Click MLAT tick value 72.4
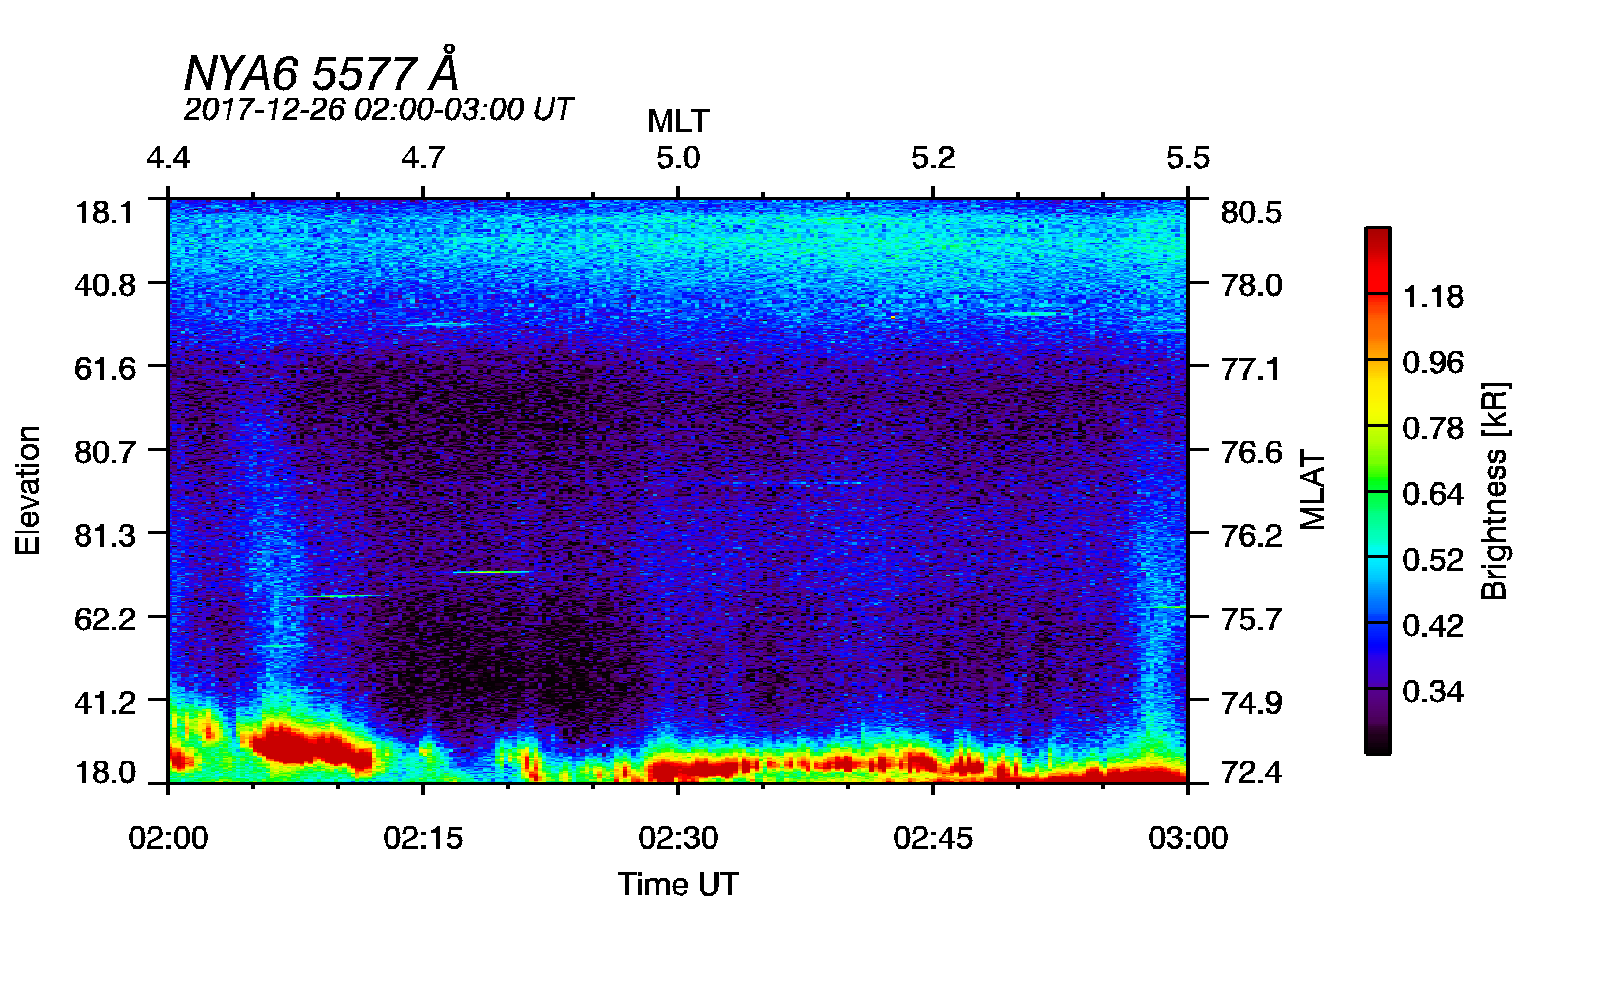This screenshot has width=1600, height=1000. (x=1251, y=772)
